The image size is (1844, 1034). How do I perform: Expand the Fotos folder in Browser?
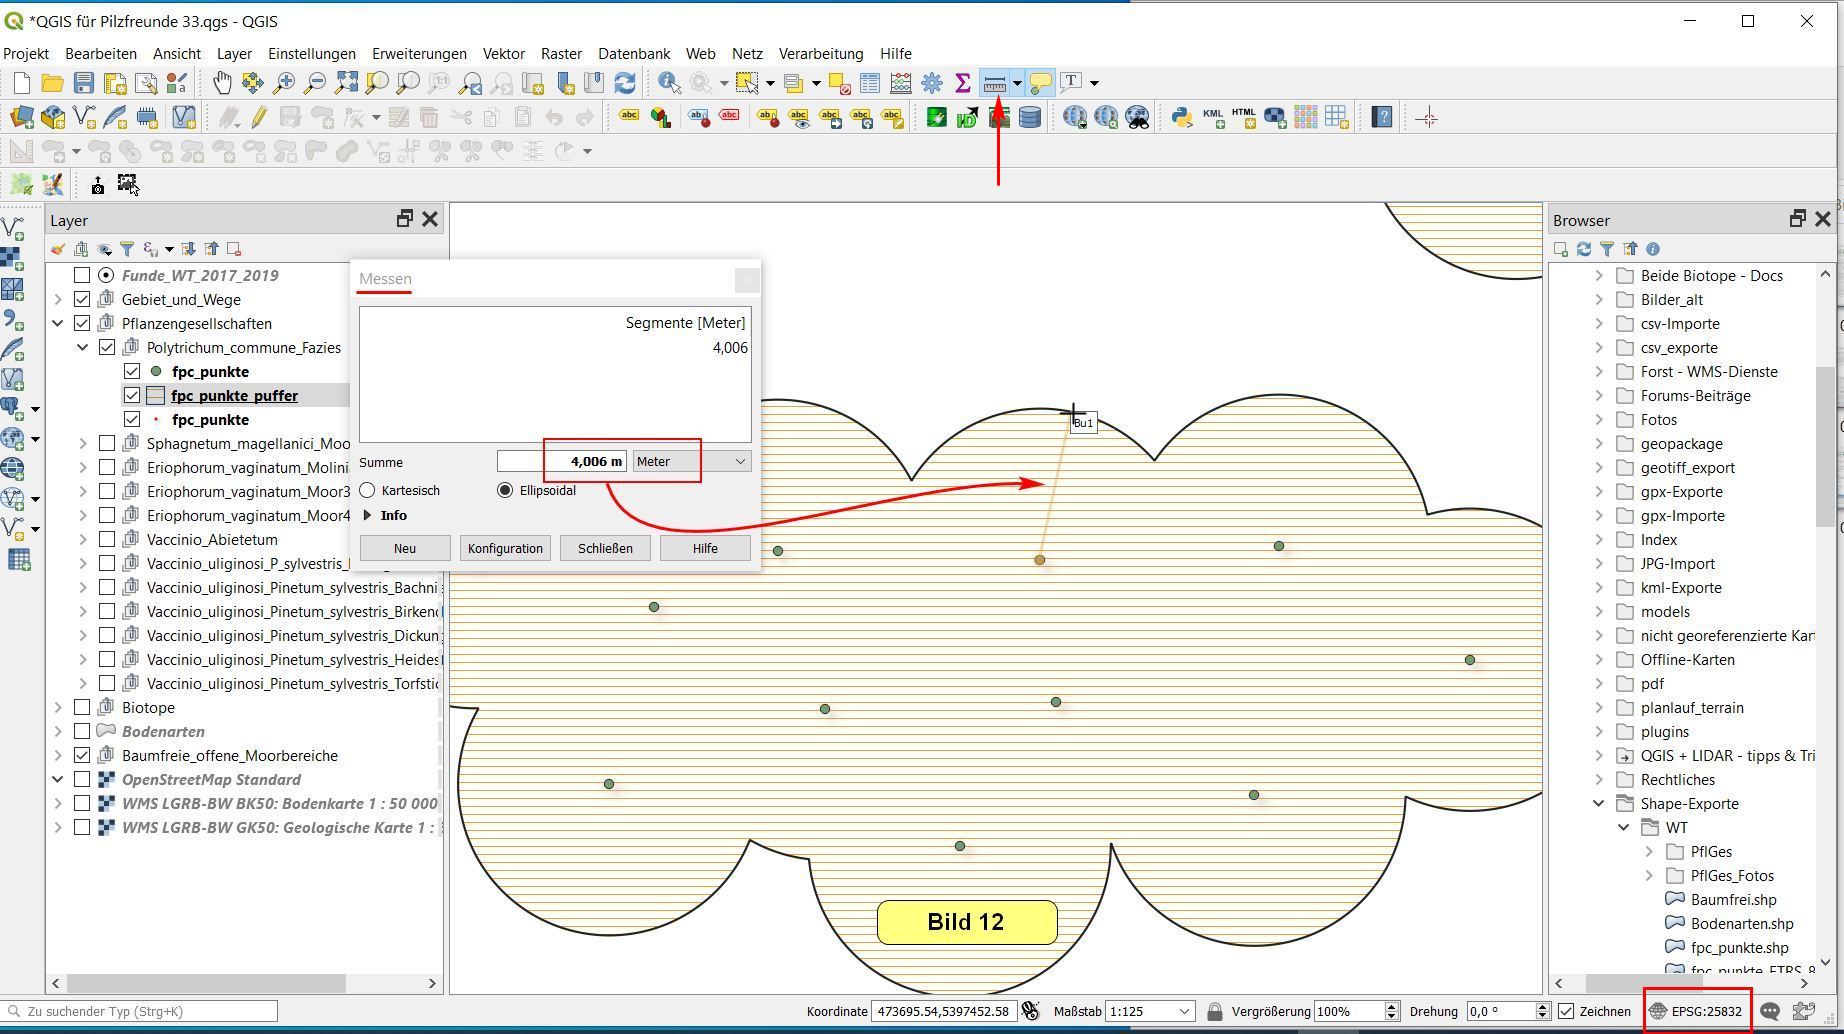click(1598, 419)
